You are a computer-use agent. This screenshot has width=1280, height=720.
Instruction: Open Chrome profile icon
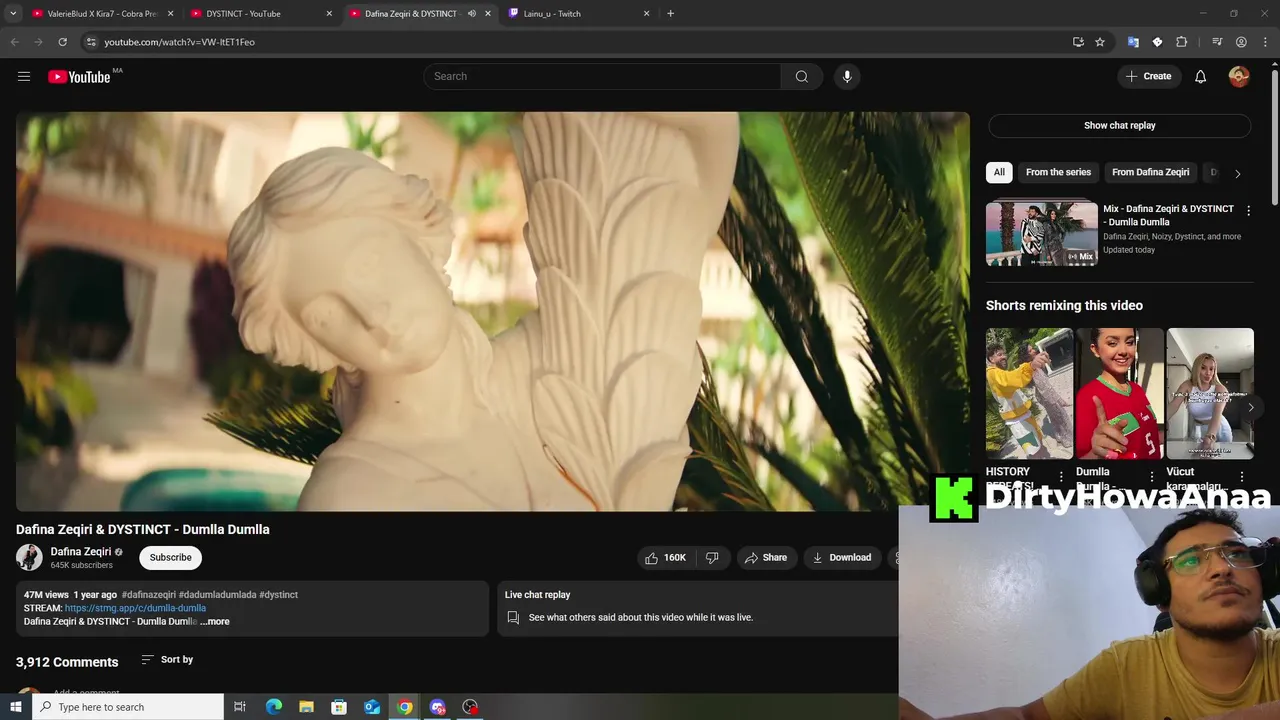click(1241, 42)
